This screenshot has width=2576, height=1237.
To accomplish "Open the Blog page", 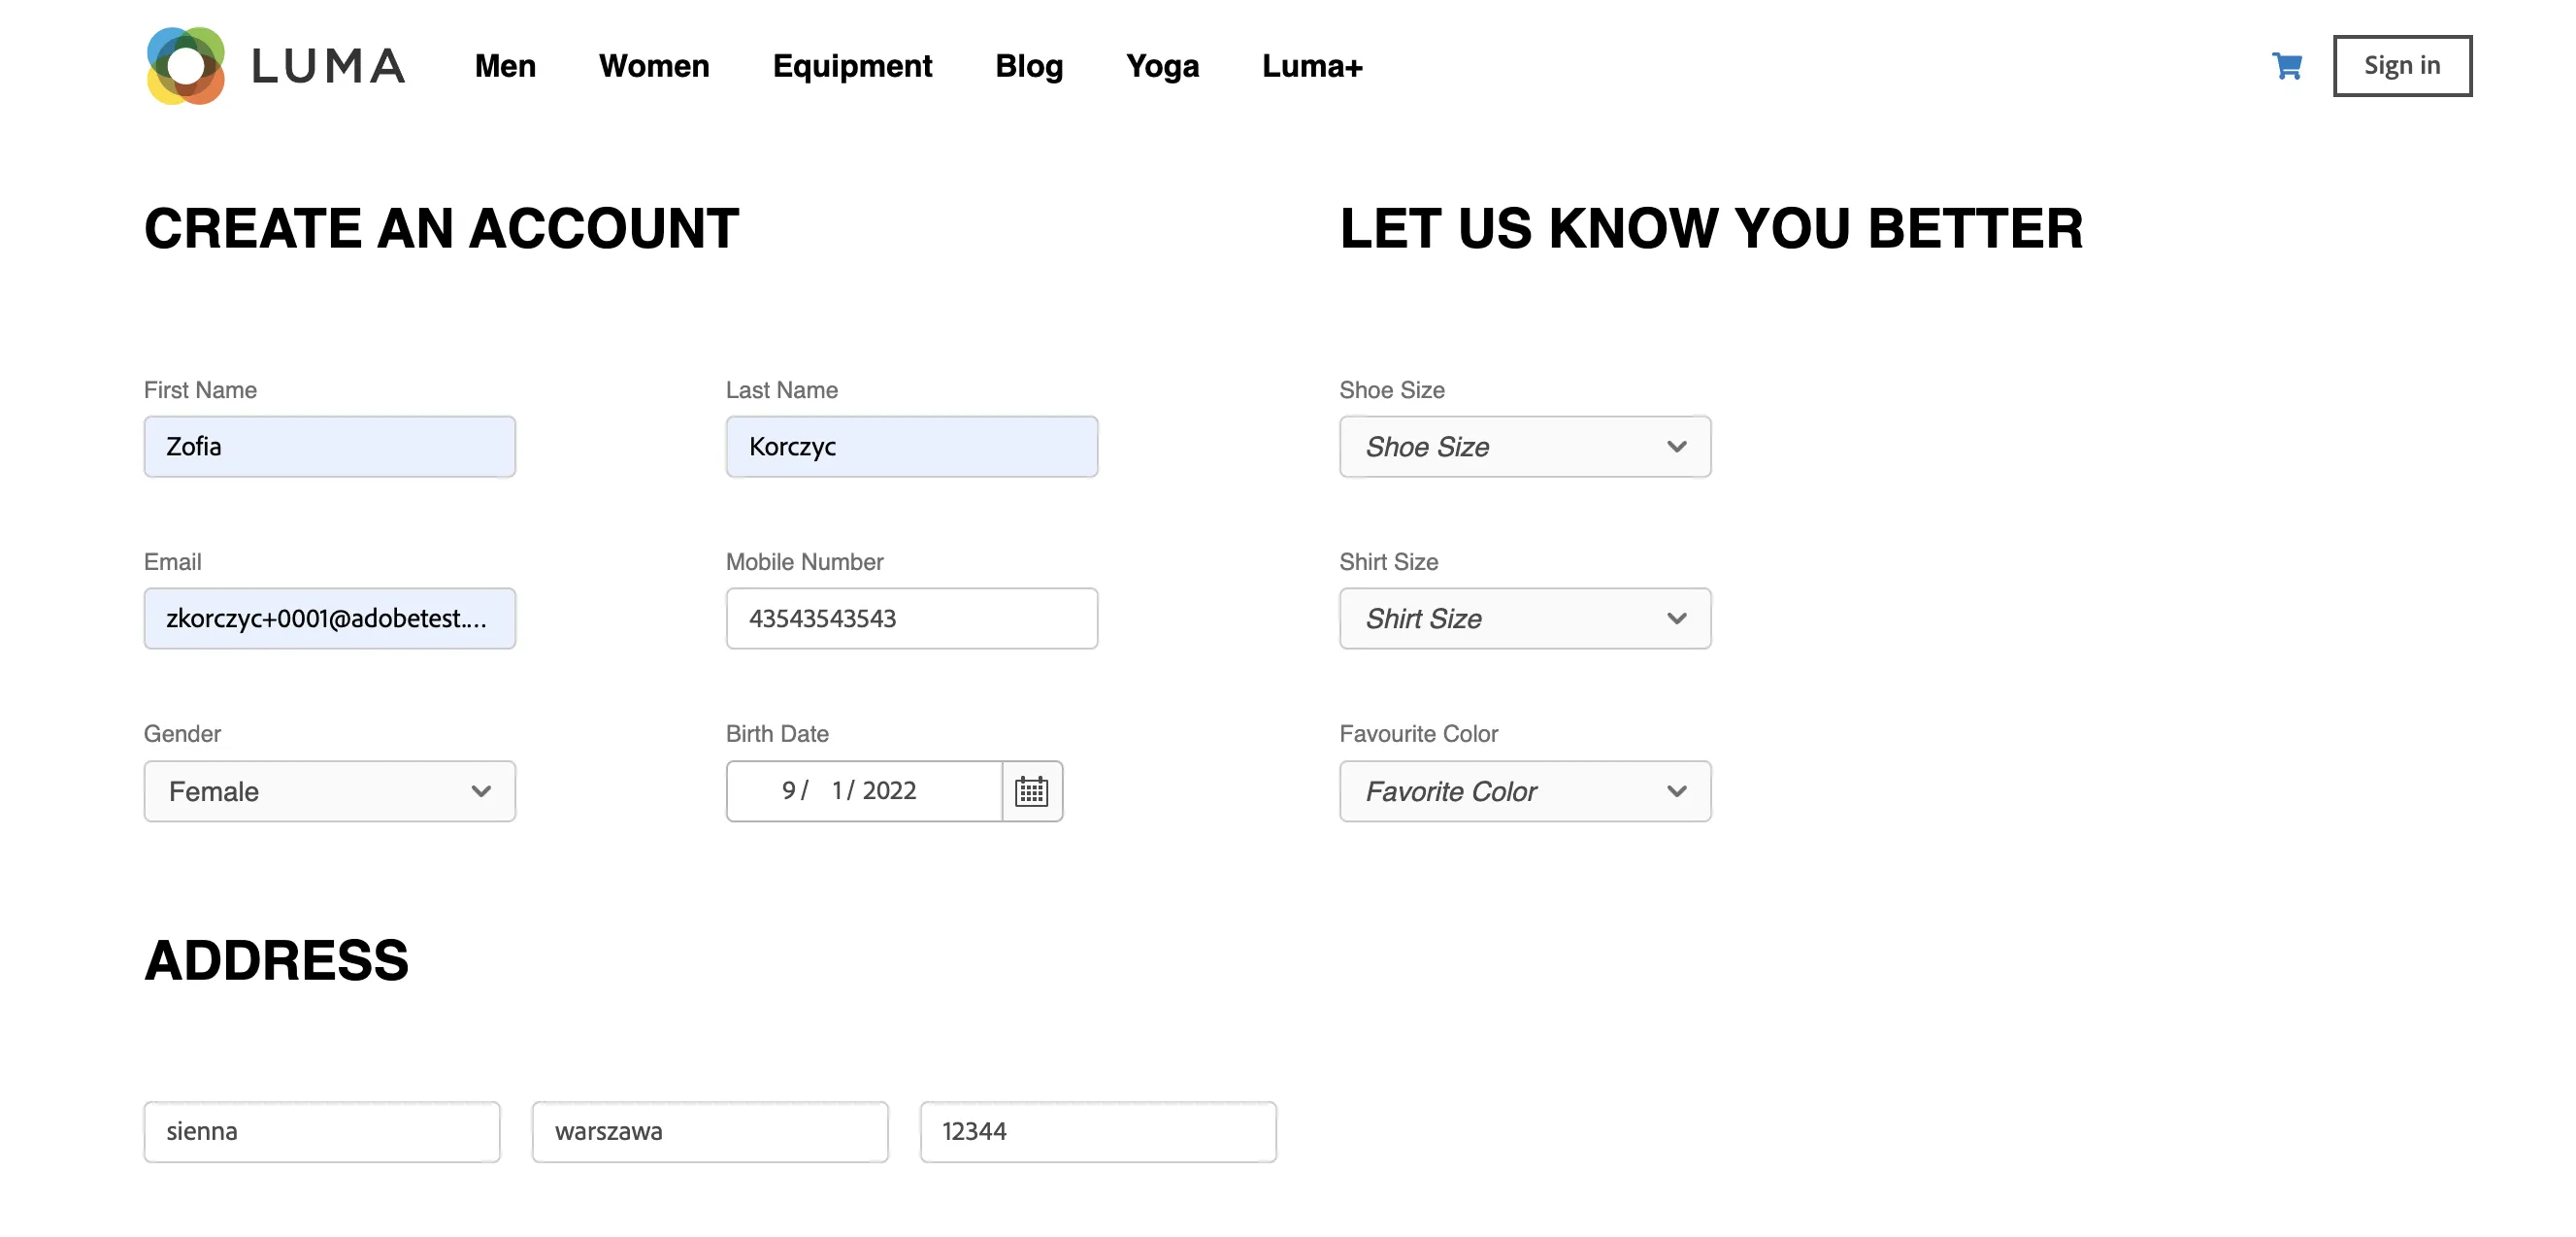I will (1029, 66).
